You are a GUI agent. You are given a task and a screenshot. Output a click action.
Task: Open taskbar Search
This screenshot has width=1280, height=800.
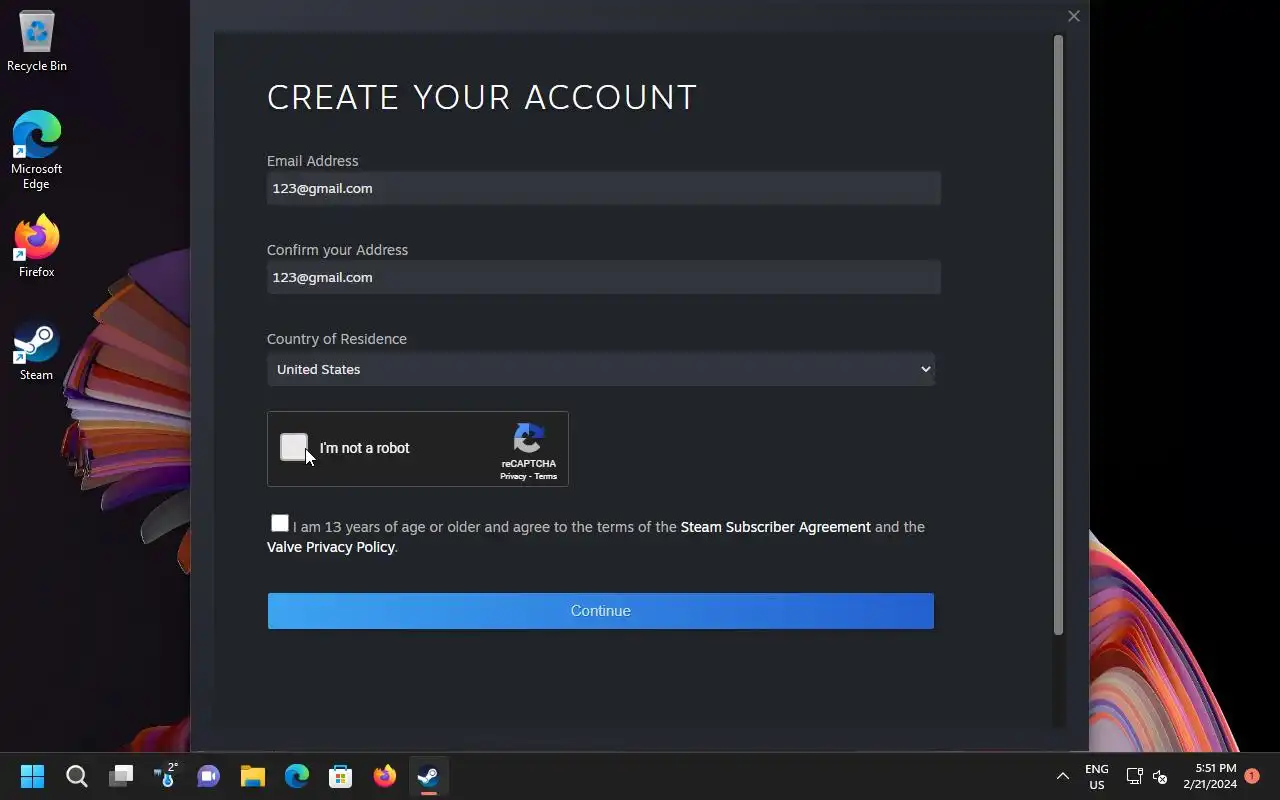(76, 776)
